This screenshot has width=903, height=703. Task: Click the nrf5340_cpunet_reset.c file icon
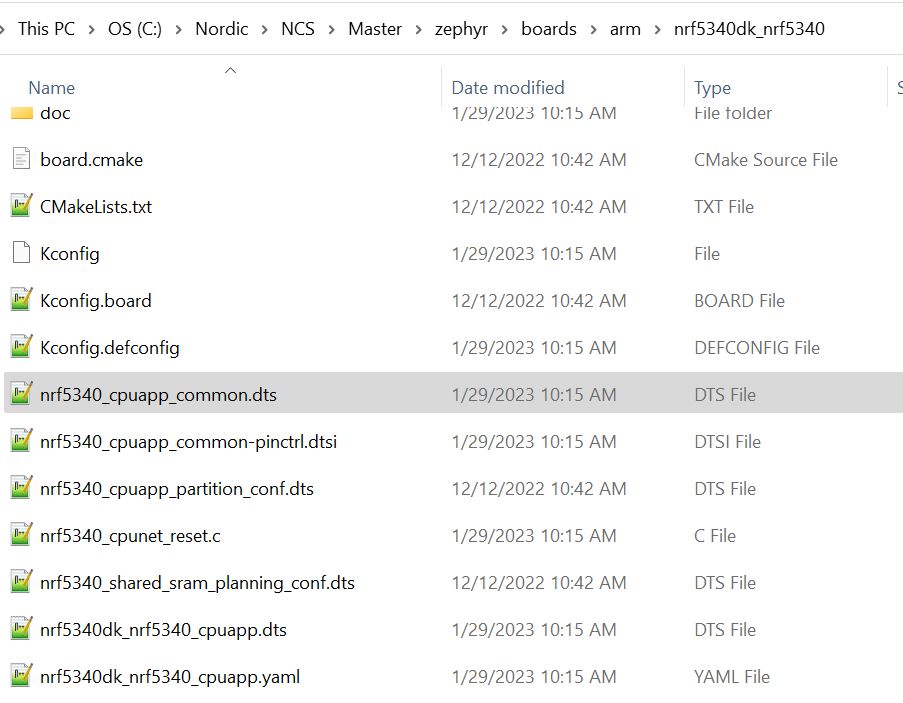[22, 536]
